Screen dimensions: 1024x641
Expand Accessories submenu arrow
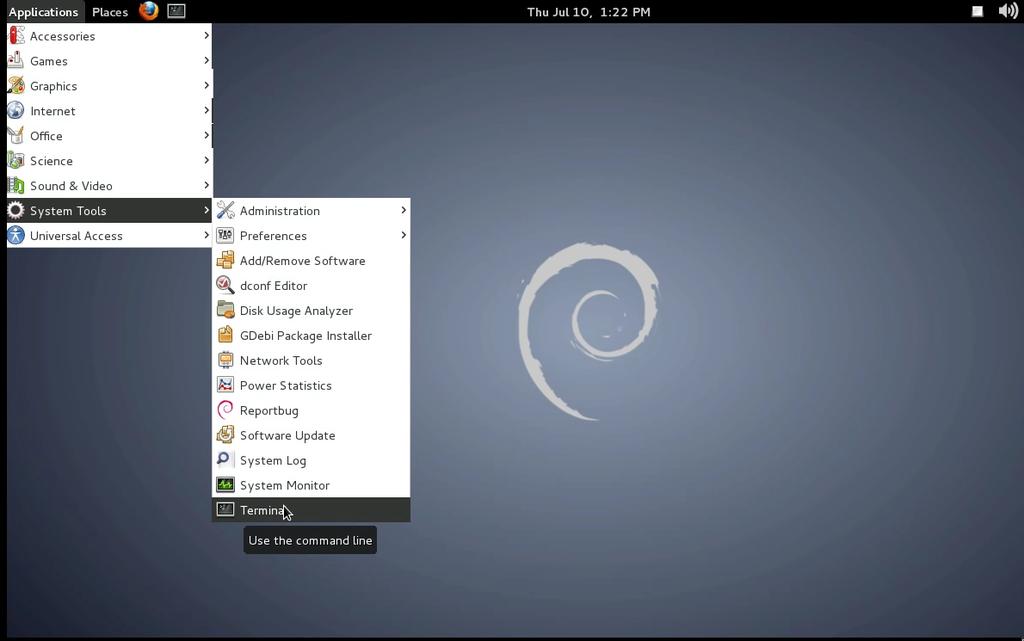point(206,35)
